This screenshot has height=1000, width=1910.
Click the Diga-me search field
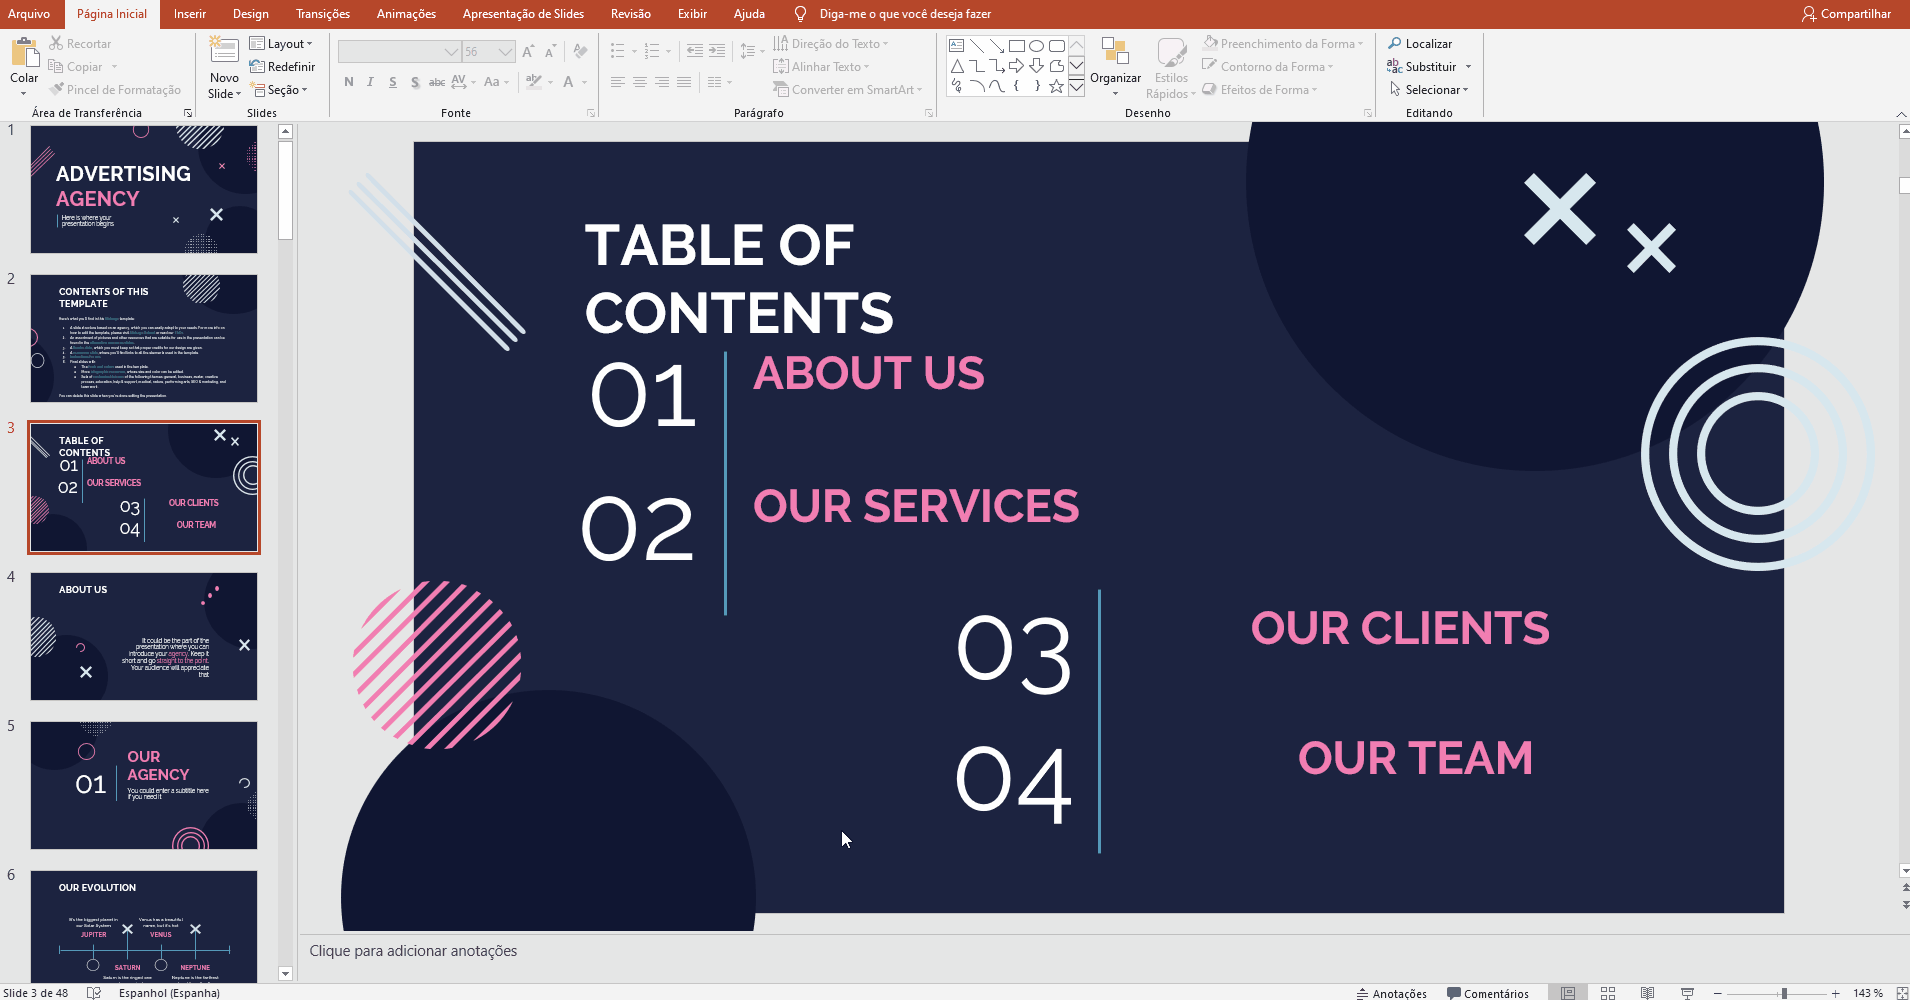point(905,14)
